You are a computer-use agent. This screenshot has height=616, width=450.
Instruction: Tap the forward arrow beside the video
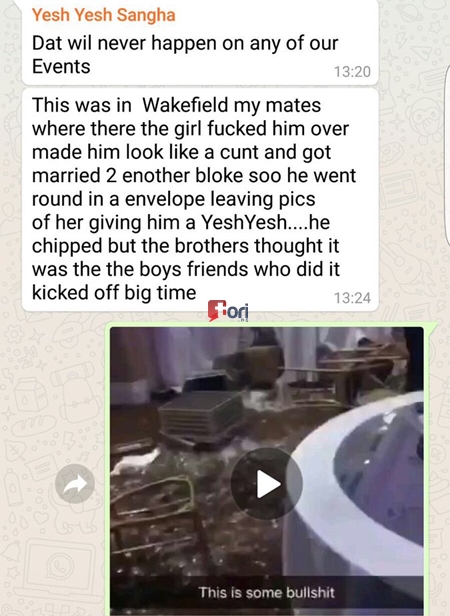click(75, 484)
